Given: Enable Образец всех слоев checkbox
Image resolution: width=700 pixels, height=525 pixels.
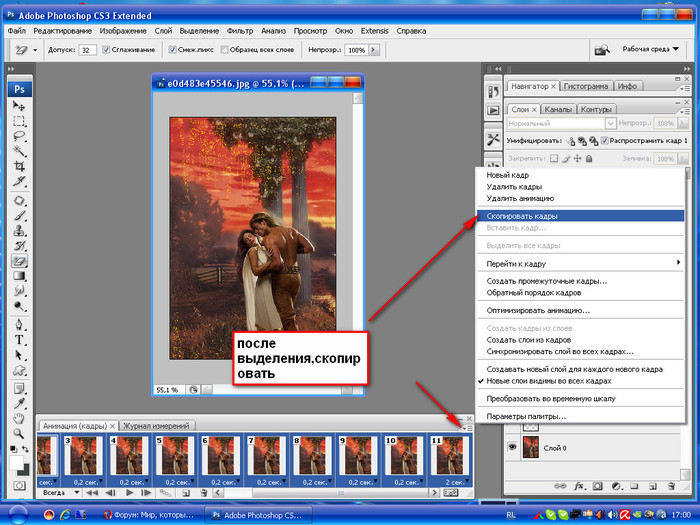Looking at the screenshot, I should pyautogui.click(x=225, y=50).
